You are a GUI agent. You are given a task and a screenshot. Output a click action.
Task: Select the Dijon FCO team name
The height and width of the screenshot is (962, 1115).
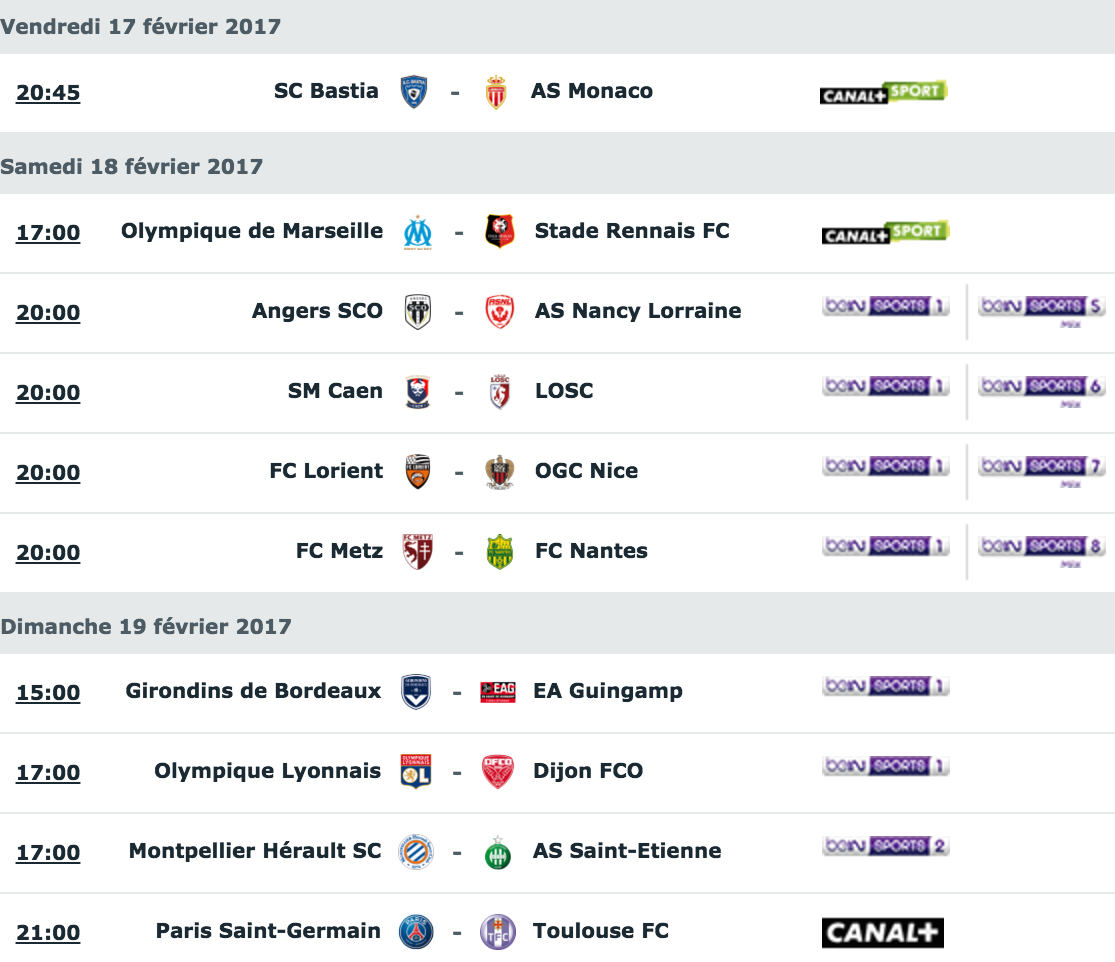point(588,771)
